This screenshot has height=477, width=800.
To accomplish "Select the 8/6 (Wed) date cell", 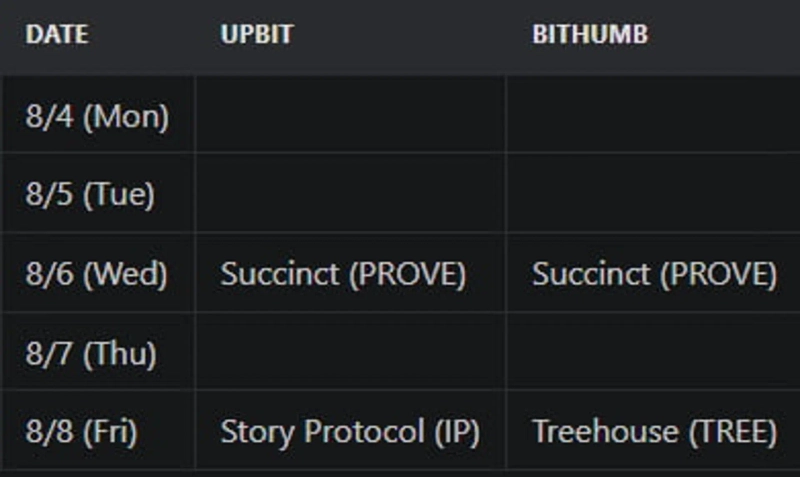I will 97,274.
